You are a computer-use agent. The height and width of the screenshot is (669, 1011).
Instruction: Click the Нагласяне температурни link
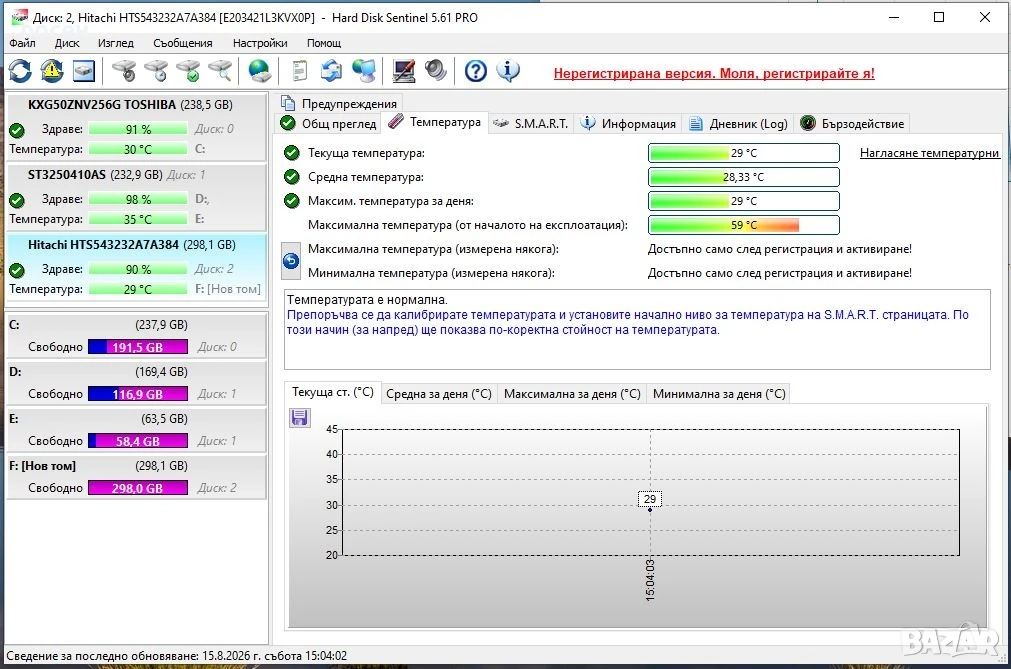pyautogui.click(x=929, y=153)
